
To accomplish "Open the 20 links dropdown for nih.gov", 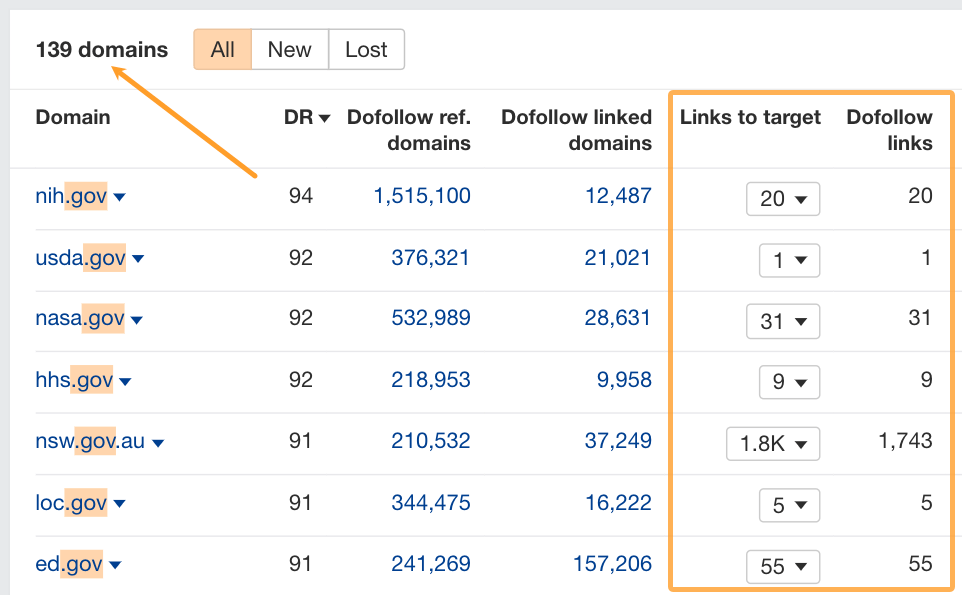I will coord(783,199).
